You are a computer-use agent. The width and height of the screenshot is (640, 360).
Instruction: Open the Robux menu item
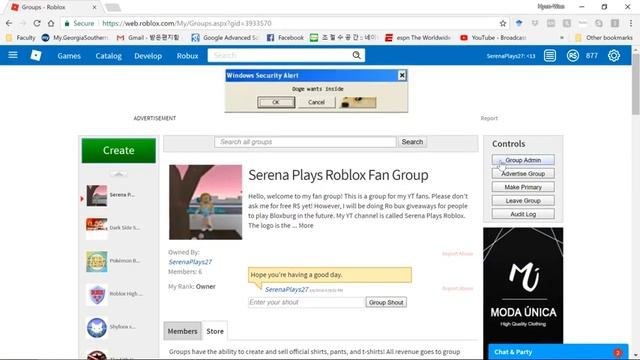(x=187, y=56)
